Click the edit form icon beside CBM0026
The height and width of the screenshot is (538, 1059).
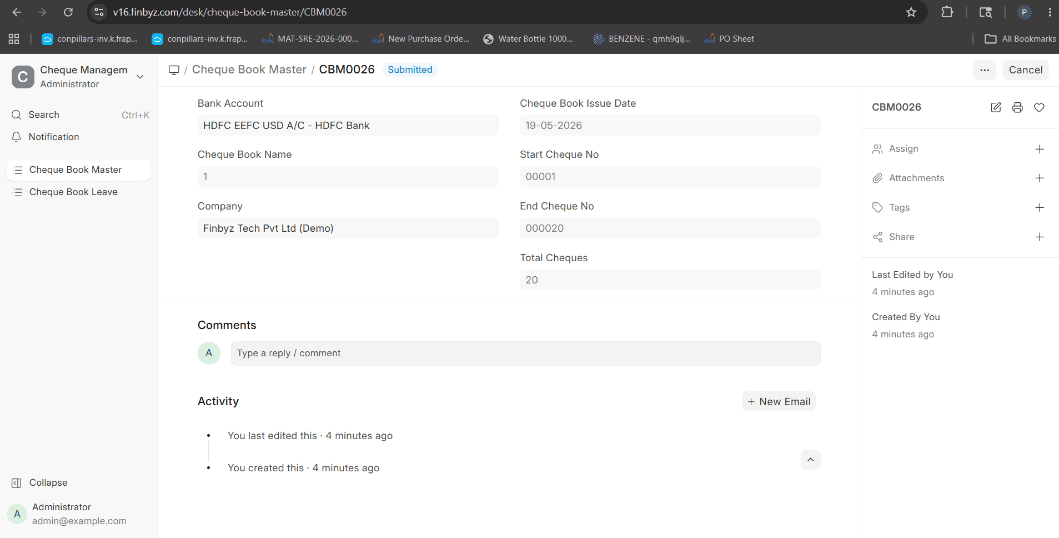tap(996, 107)
